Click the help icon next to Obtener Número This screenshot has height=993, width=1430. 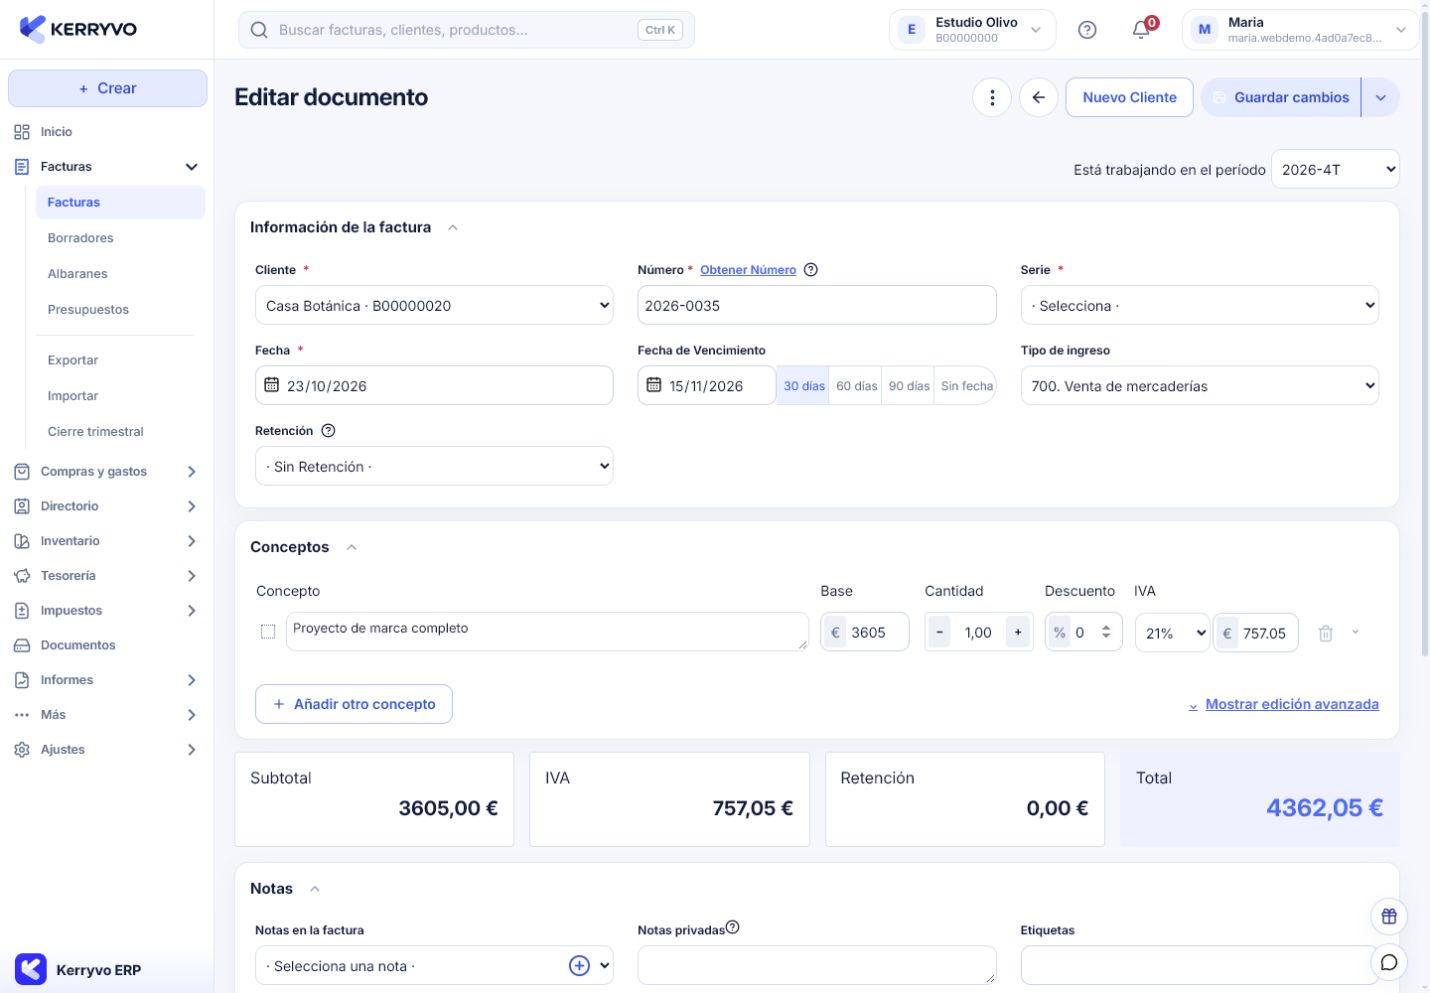click(811, 270)
